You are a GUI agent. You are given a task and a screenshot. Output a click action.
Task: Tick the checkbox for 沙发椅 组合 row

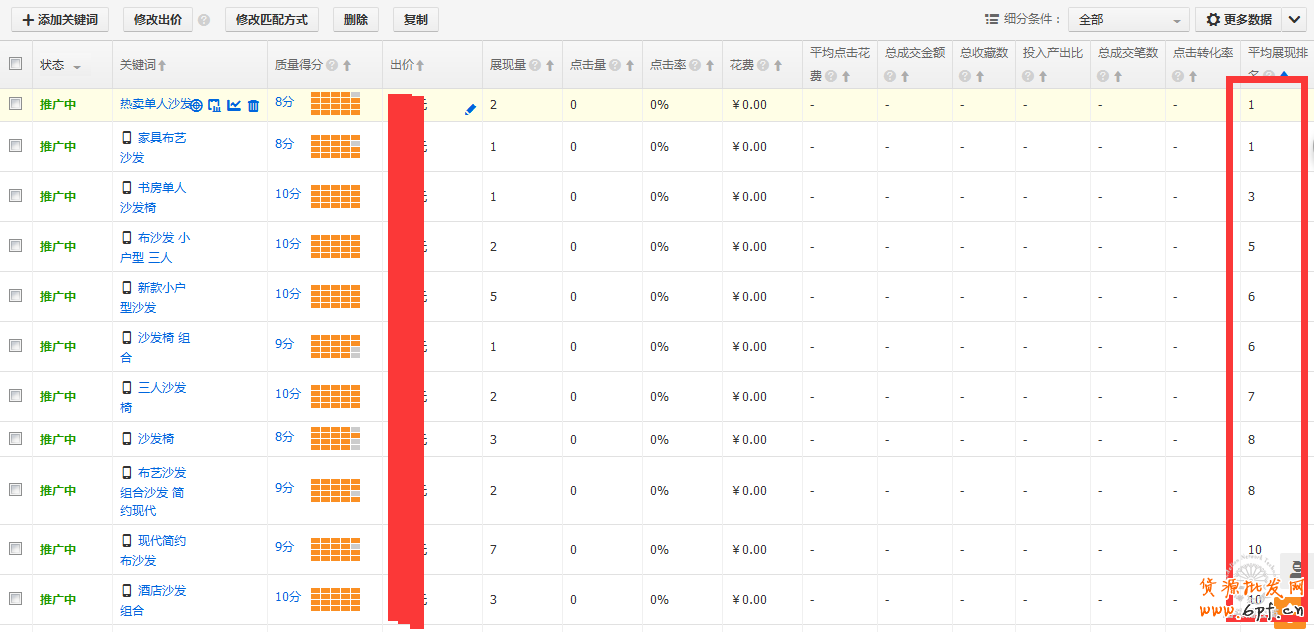pyautogui.click(x=15, y=346)
